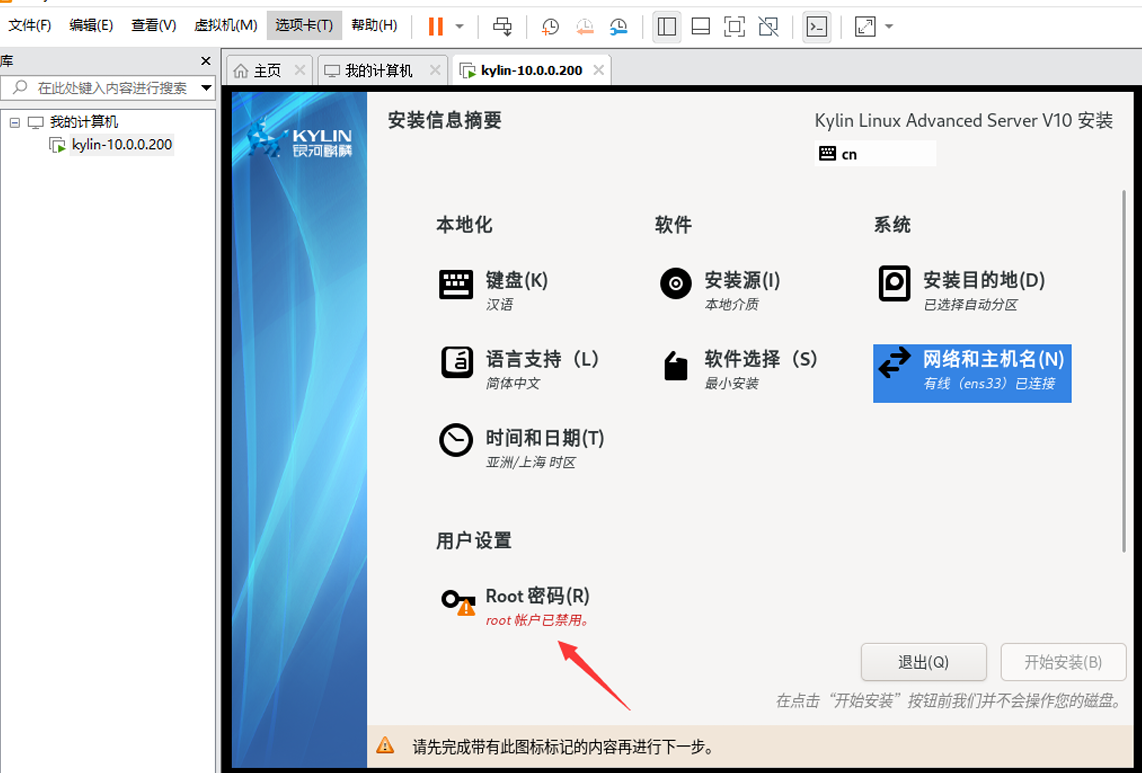Click the '本地介质' status text
Viewport: 1142px width, 773px height.
click(731, 305)
